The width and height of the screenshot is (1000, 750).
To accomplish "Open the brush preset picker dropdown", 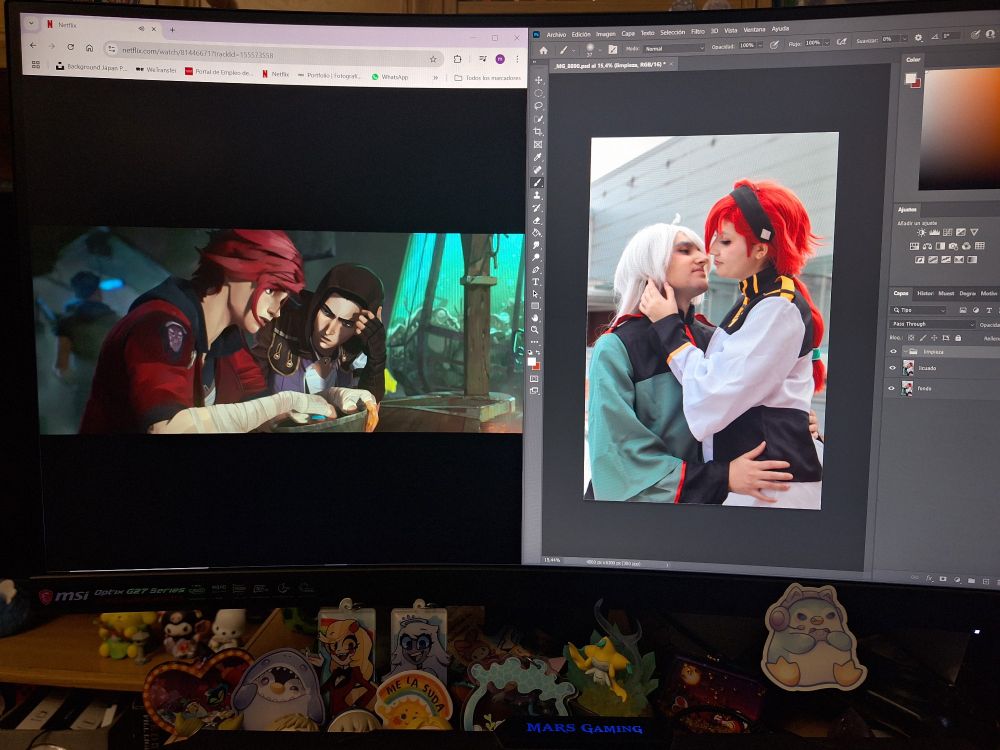I will click(600, 49).
